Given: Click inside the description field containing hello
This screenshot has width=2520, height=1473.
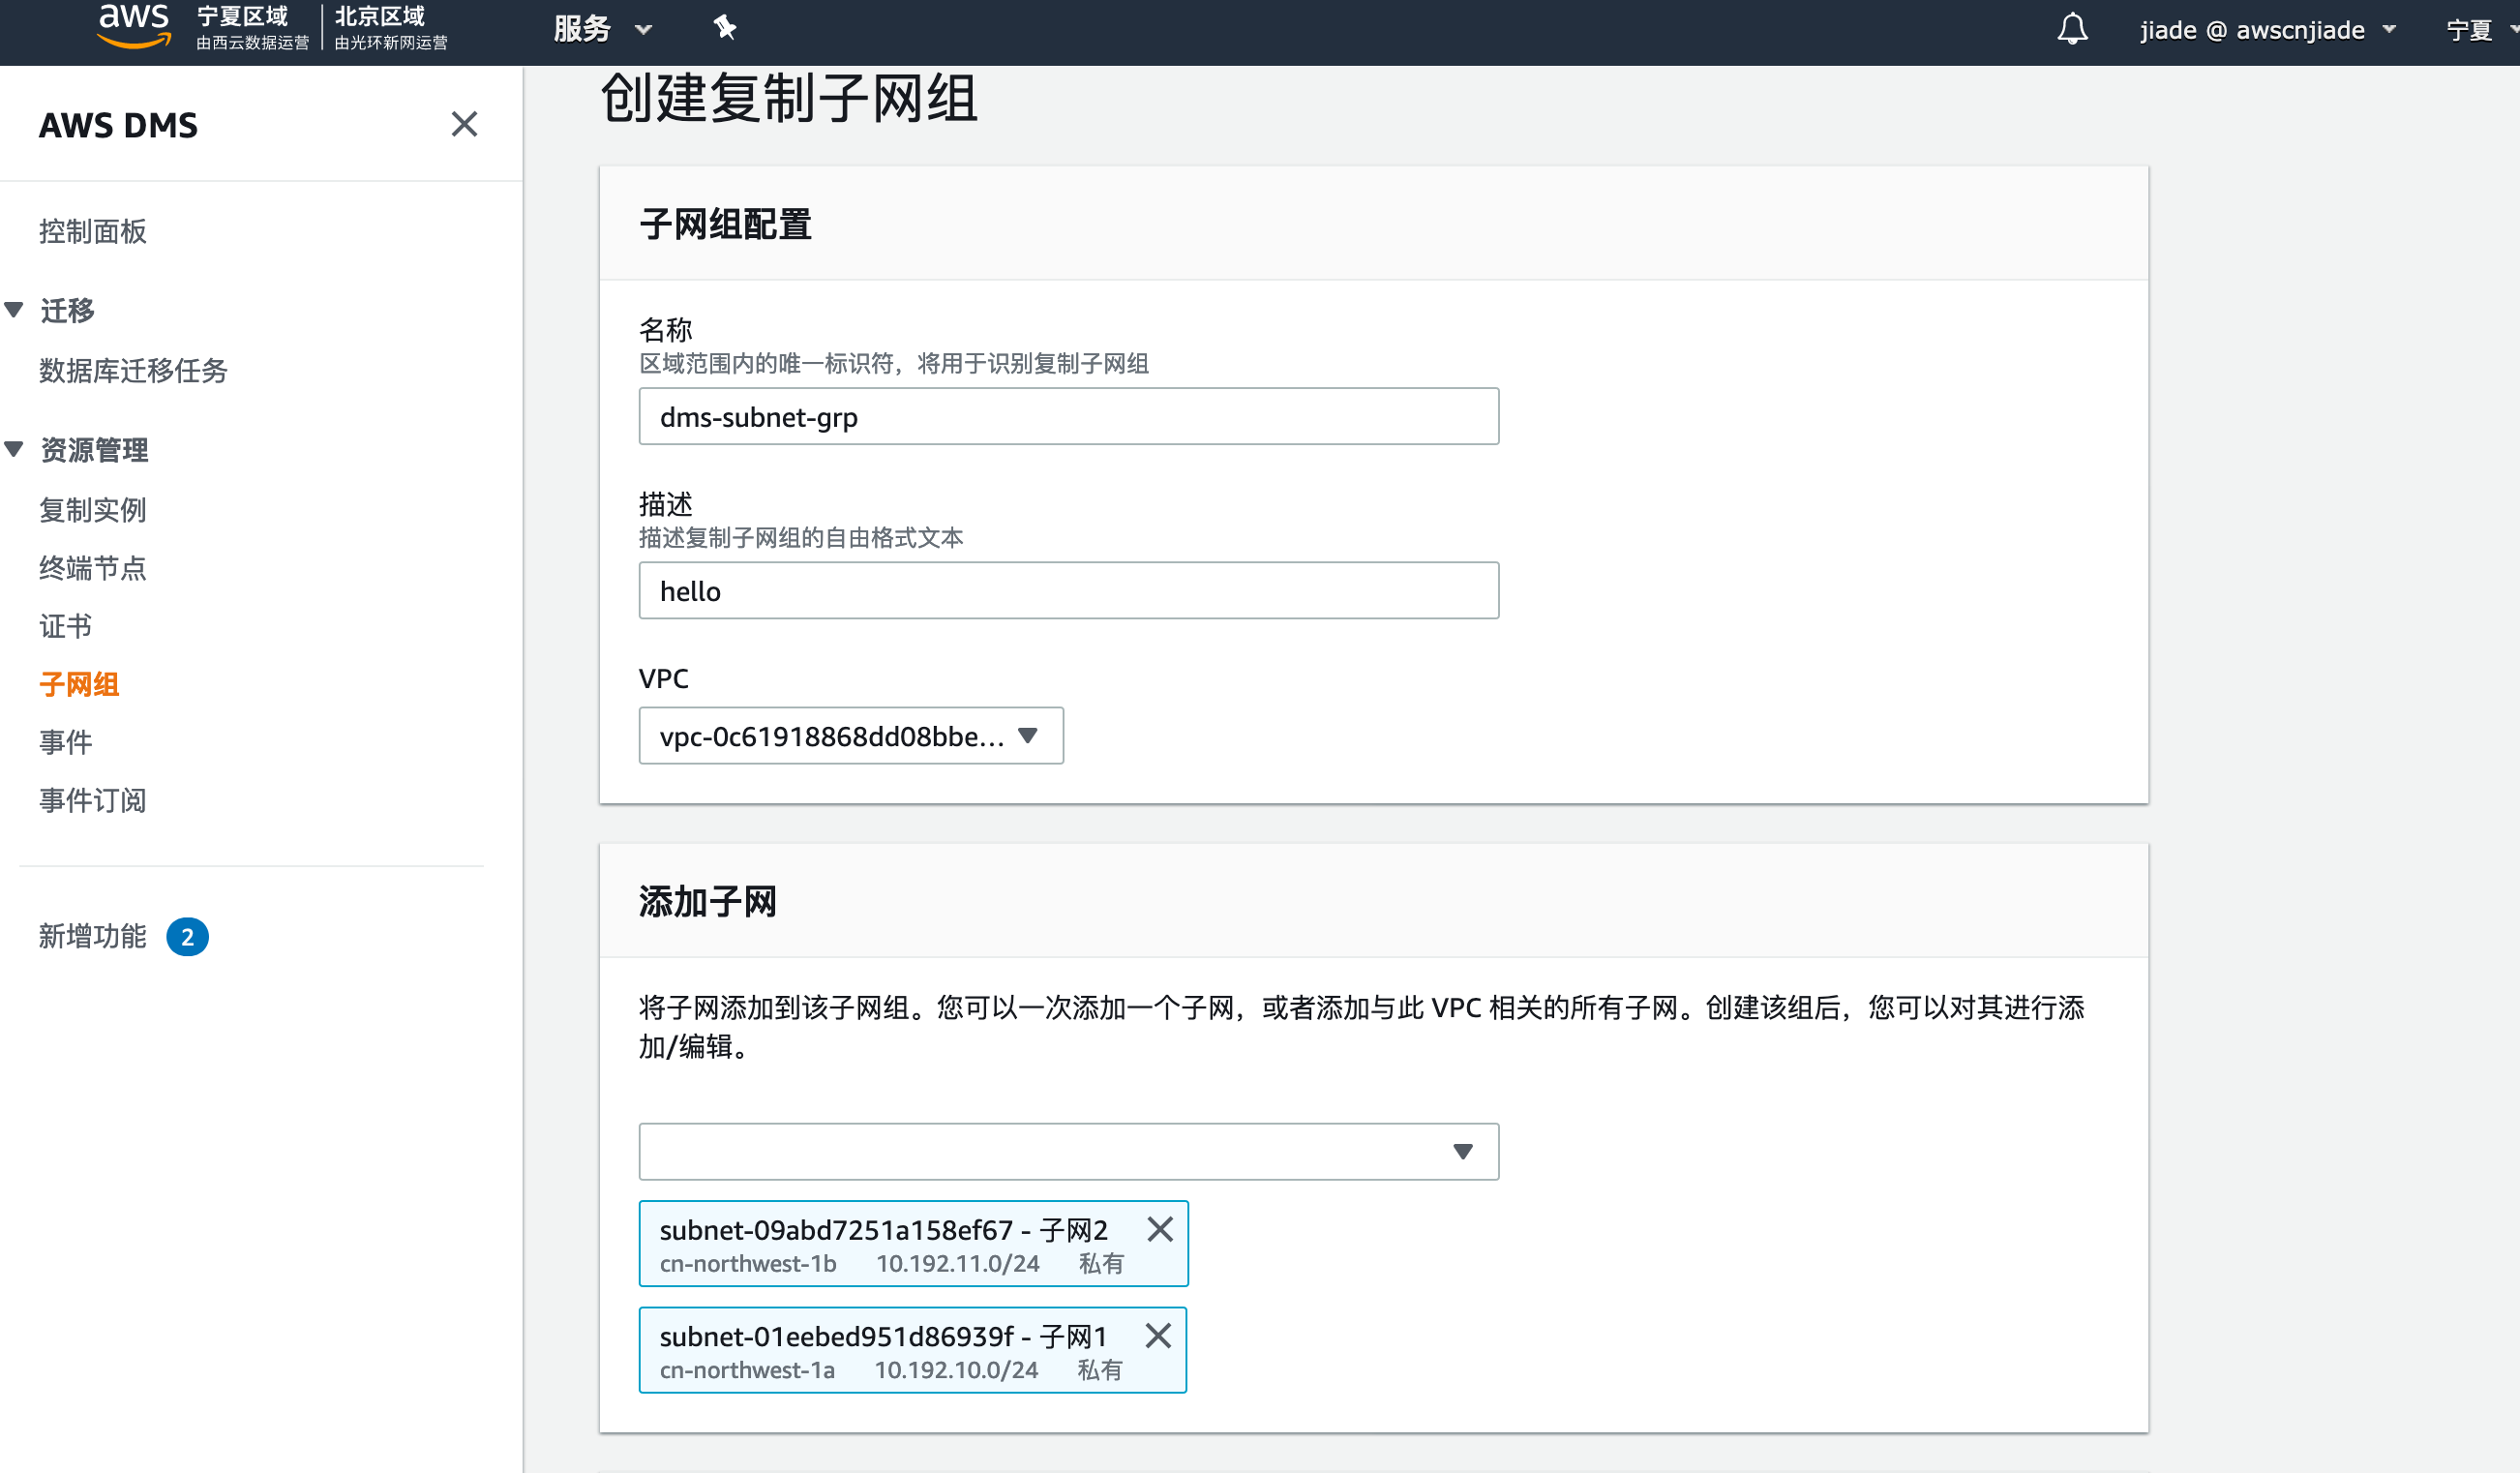Looking at the screenshot, I should tap(1068, 590).
